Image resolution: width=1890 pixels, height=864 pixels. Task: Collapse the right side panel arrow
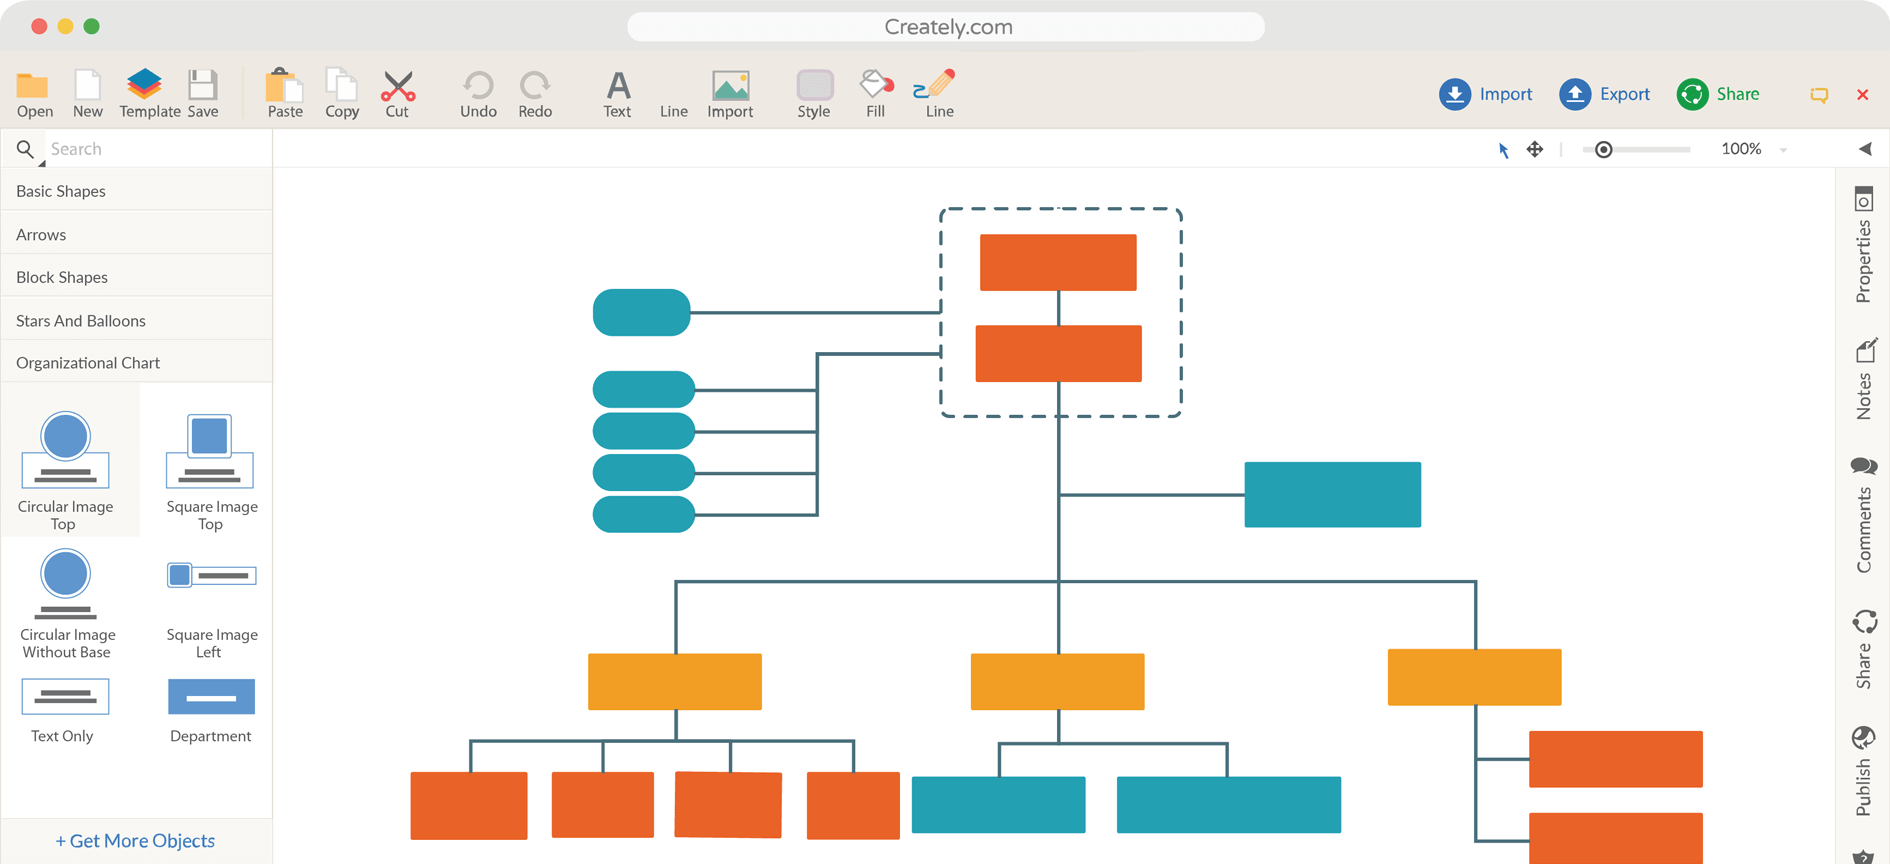1865,149
